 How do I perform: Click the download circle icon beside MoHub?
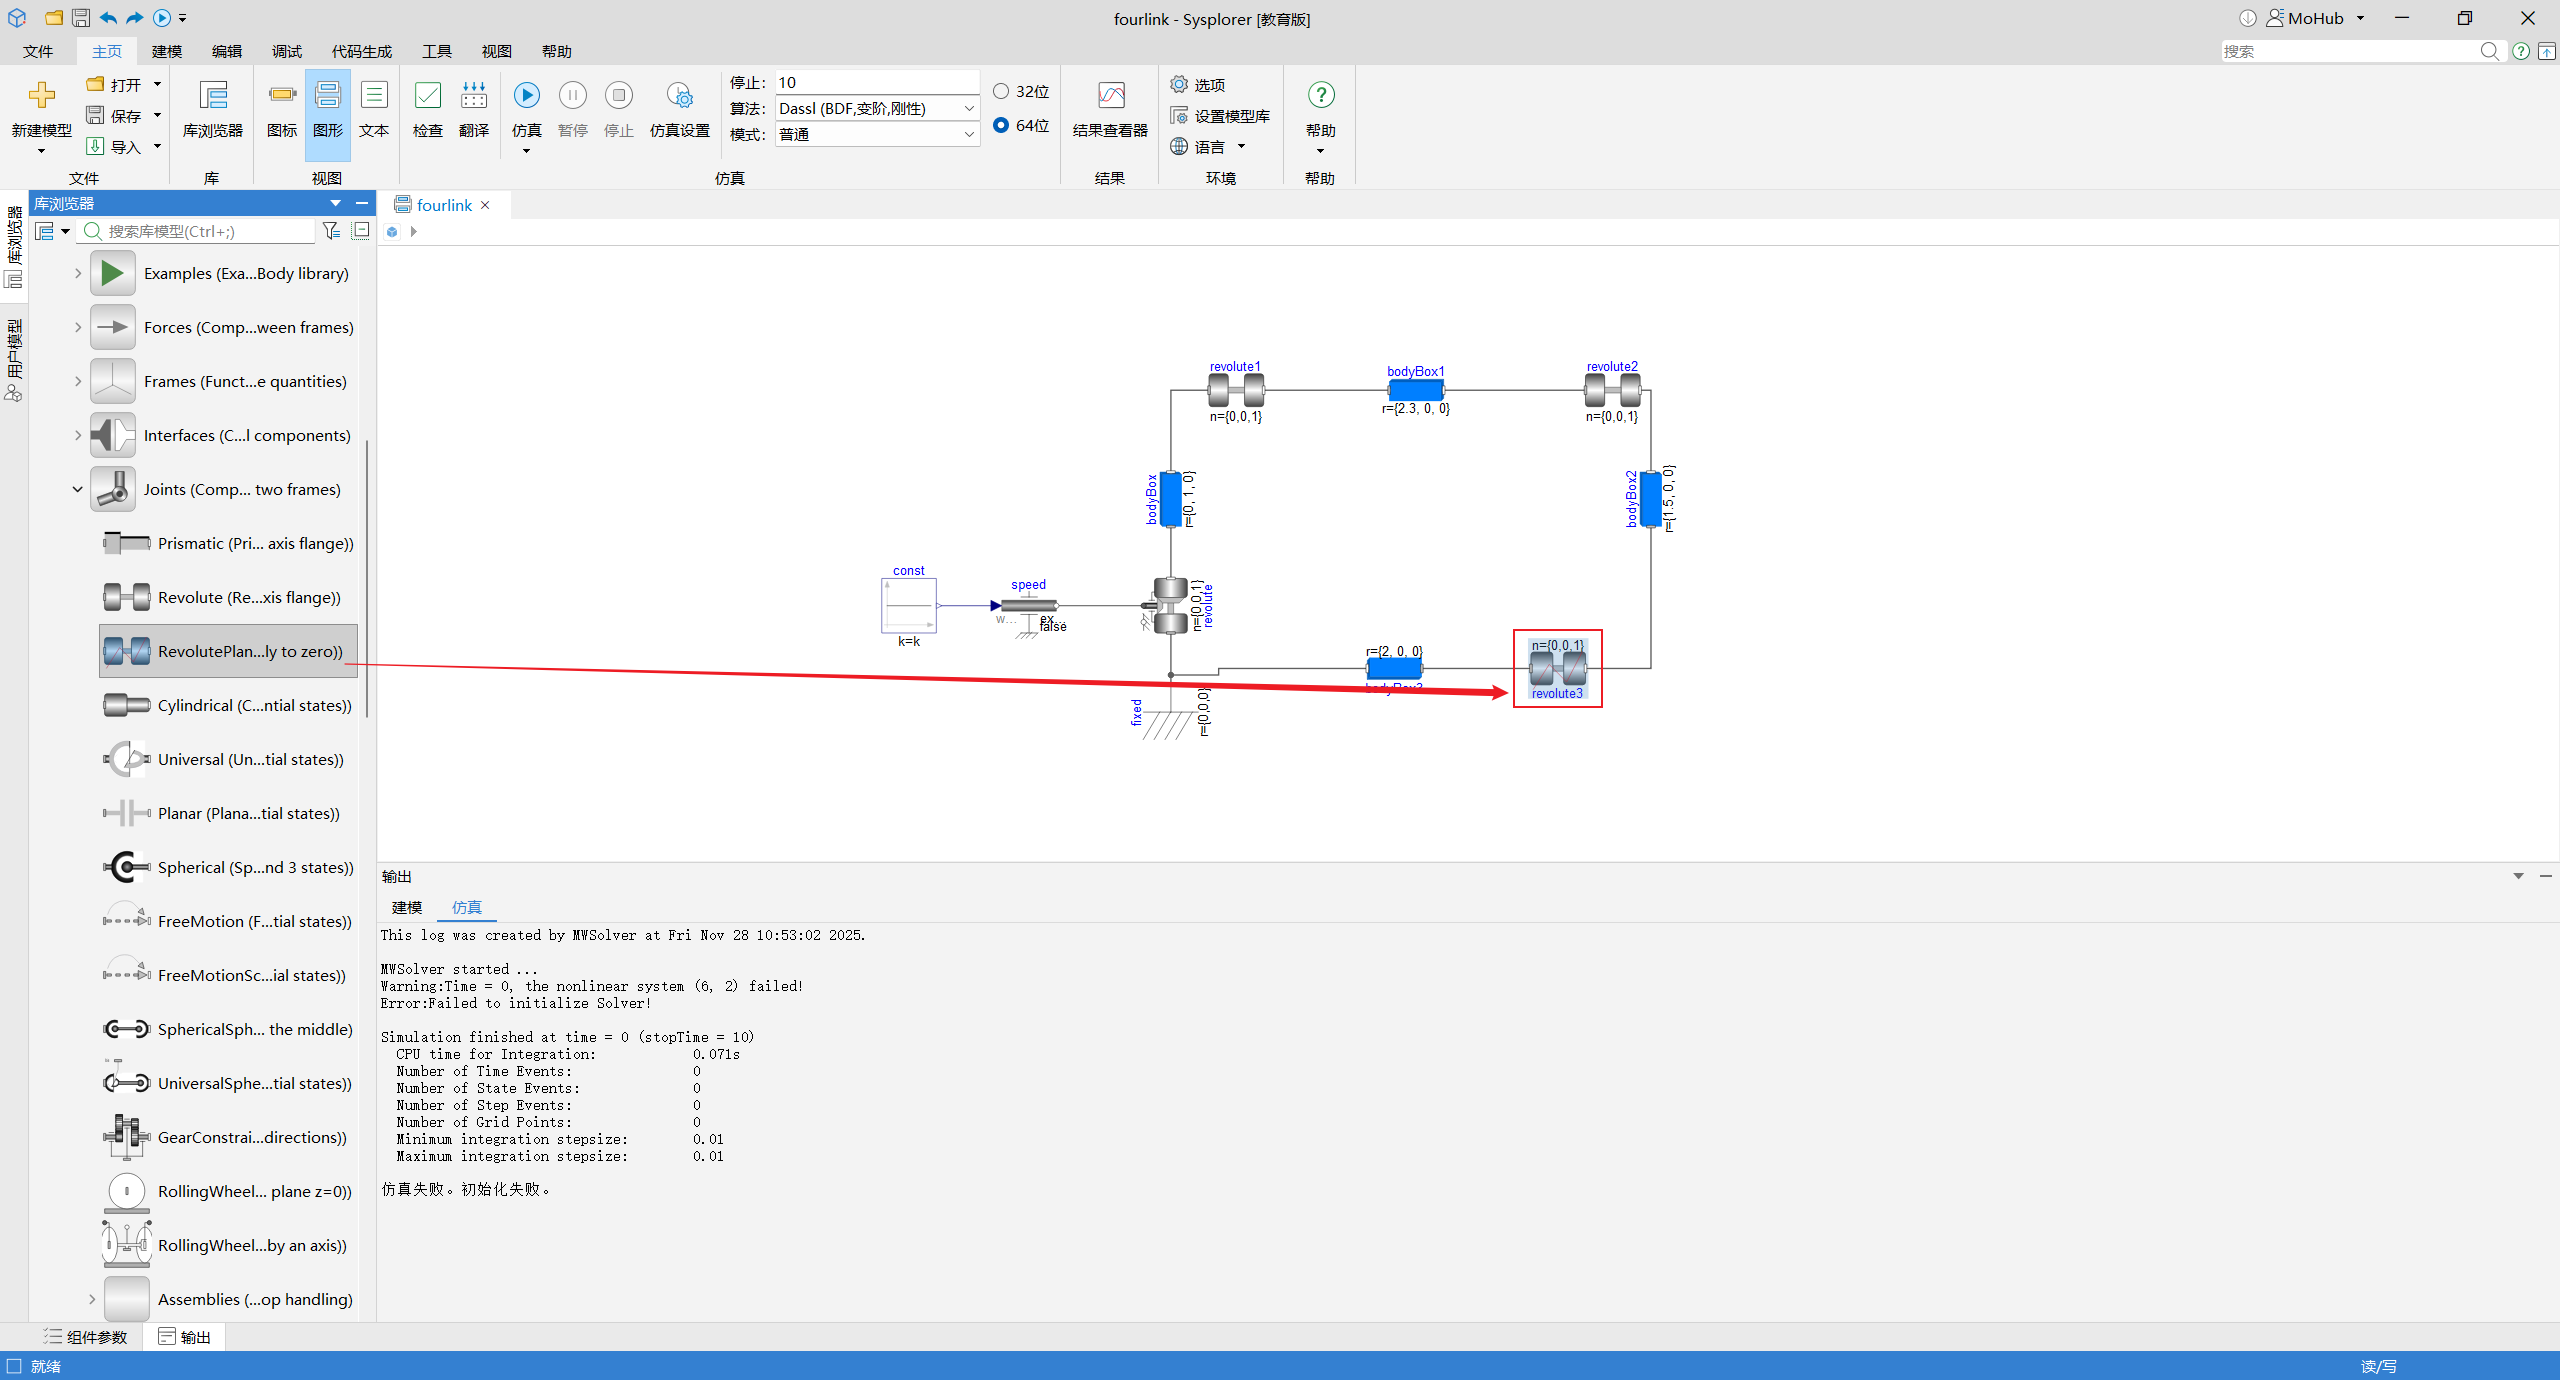tap(2248, 18)
